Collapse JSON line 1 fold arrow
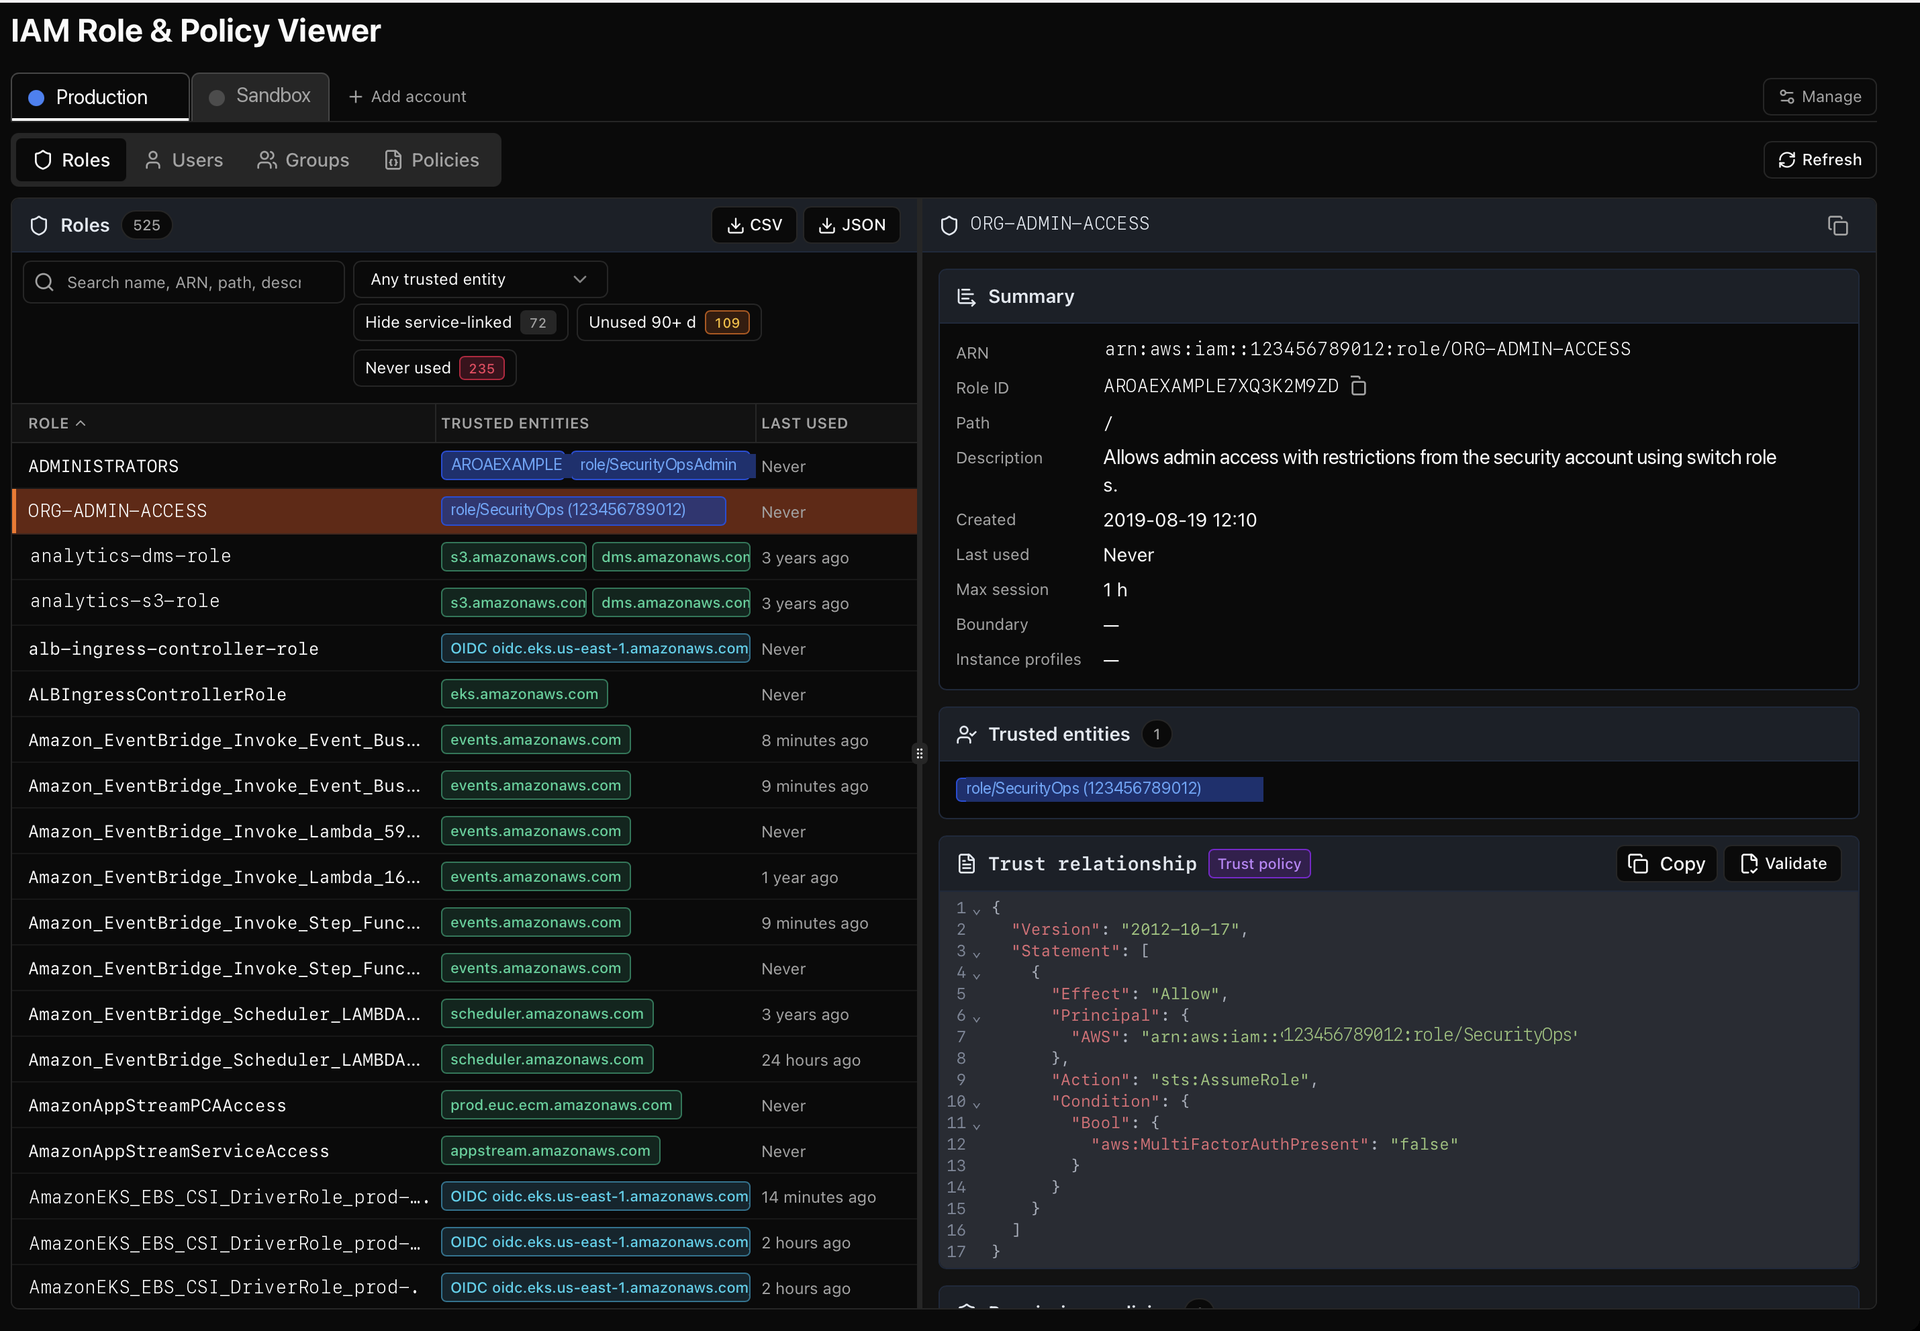The width and height of the screenshot is (1920, 1331). tap(977, 910)
